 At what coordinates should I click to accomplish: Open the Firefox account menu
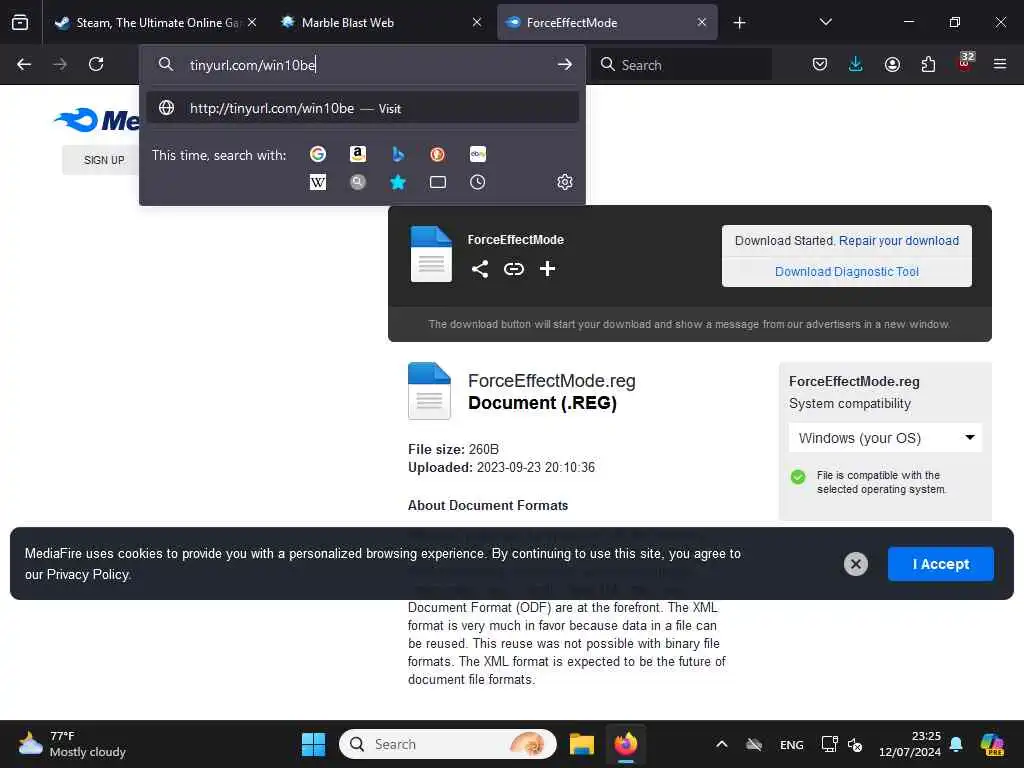[892, 64]
